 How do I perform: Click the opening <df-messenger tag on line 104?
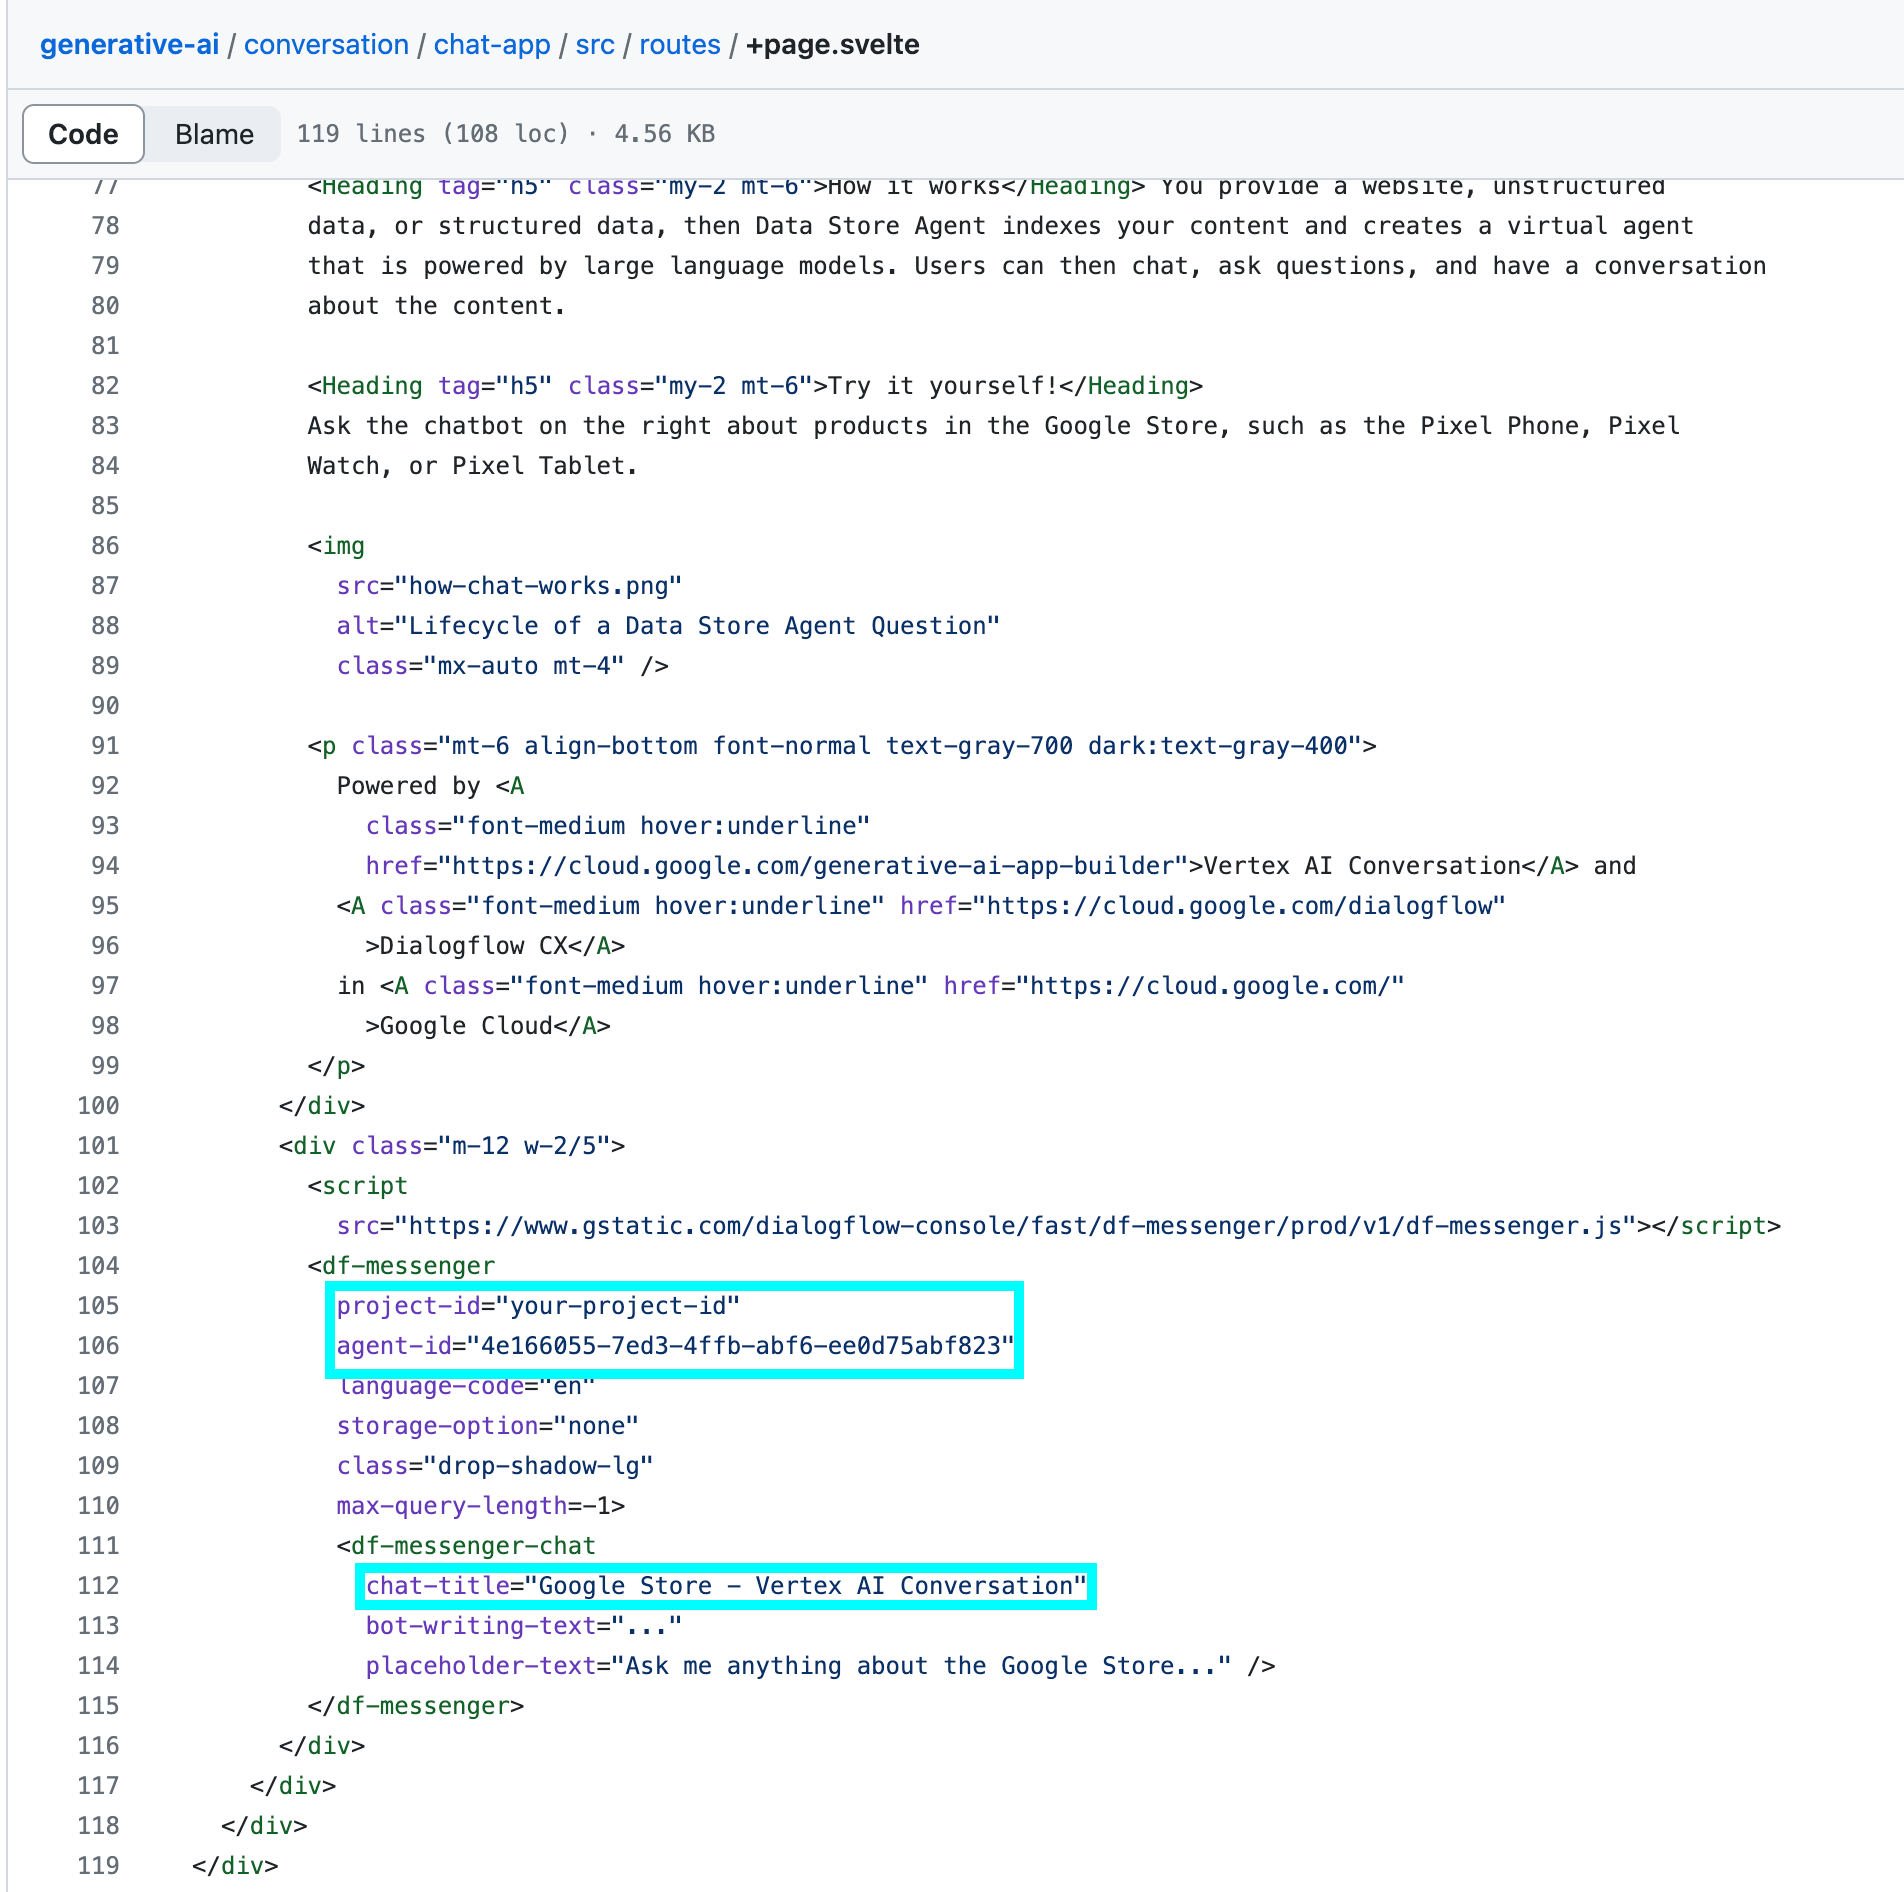[401, 1266]
